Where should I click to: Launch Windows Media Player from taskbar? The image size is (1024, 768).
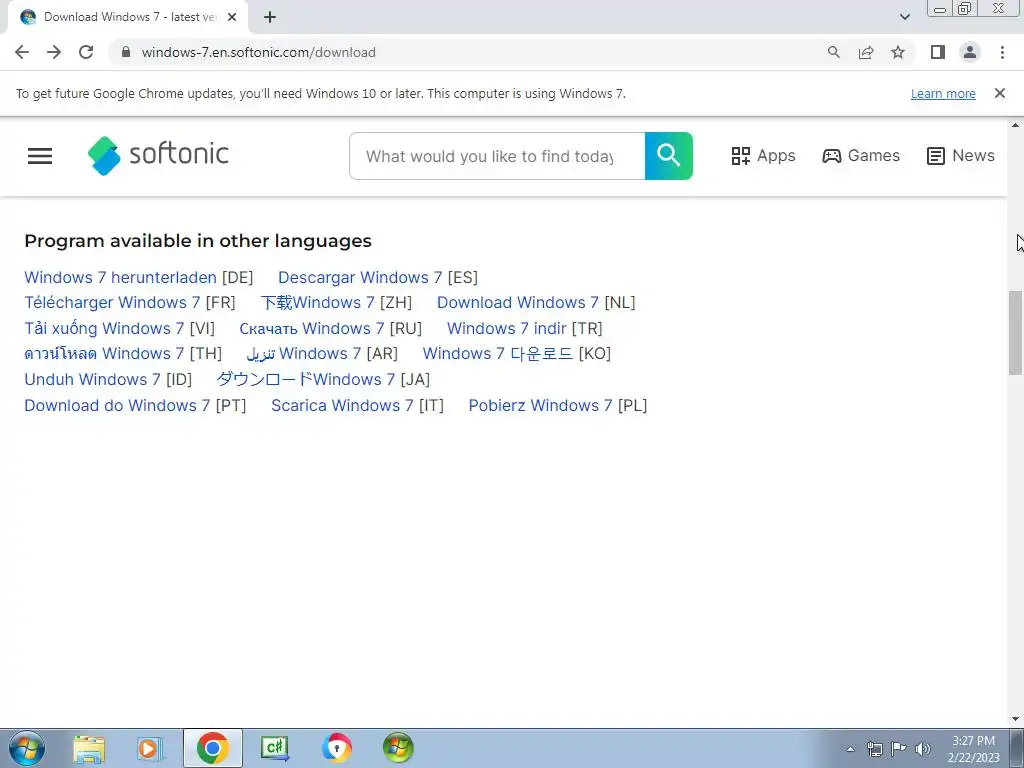(150, 748)
